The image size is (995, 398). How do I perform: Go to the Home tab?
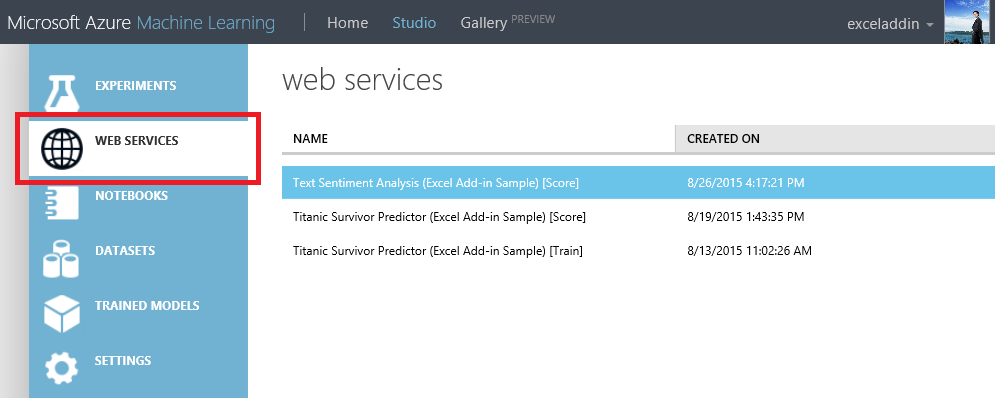pyautogui.click(x=347, y=23)
